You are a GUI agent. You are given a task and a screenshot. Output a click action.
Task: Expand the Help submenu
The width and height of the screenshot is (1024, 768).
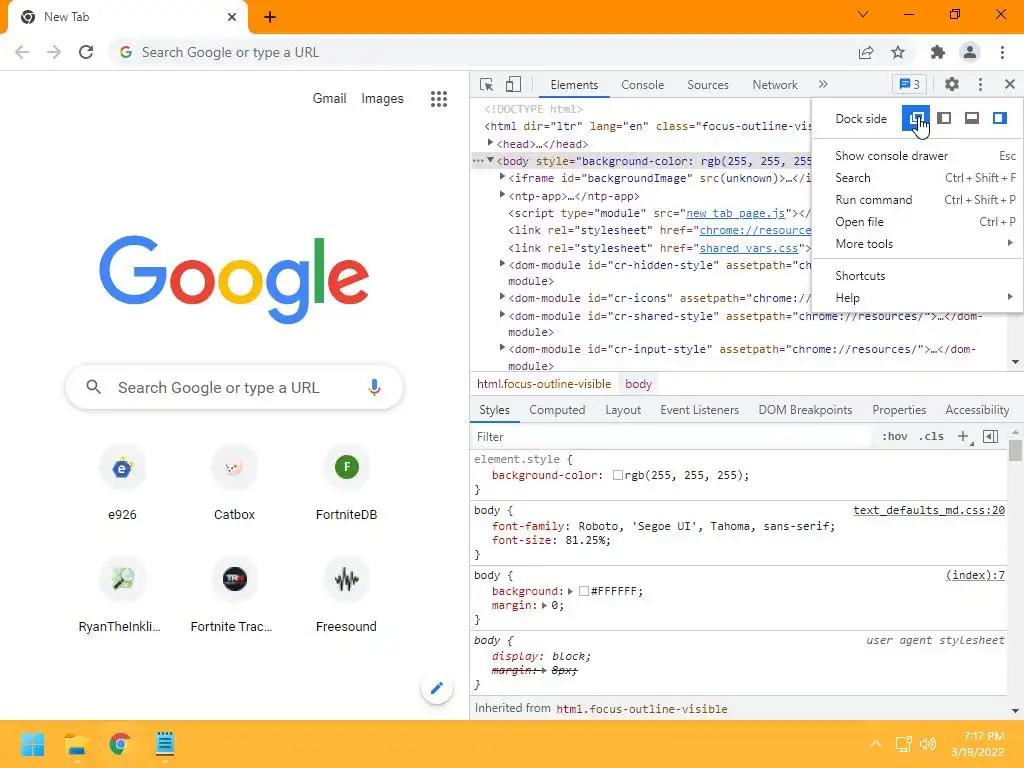pos(918,298)
